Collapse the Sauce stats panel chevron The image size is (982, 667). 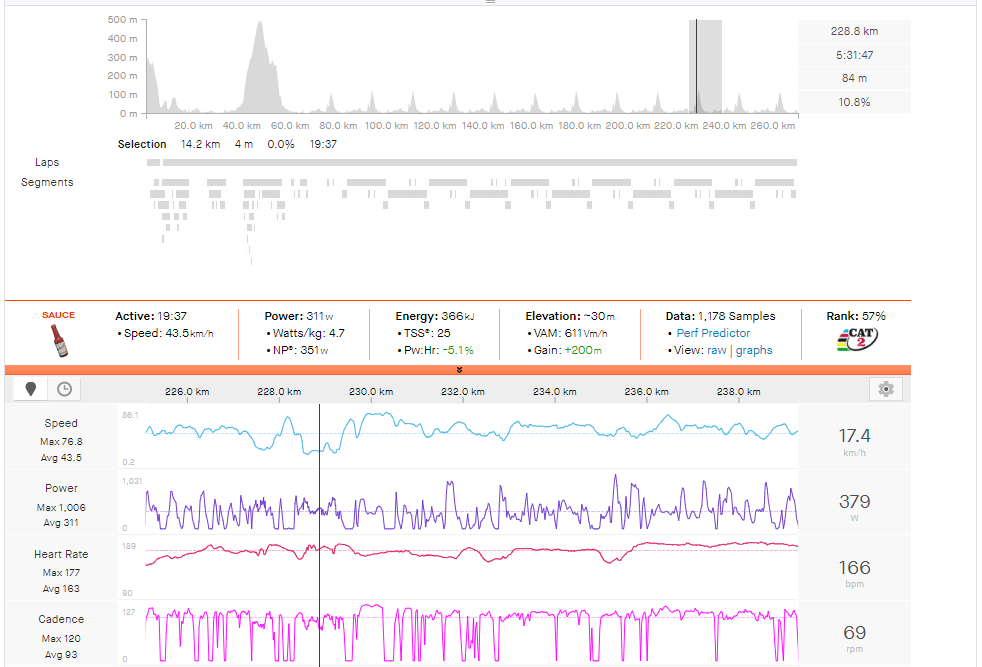coord(459,370)
